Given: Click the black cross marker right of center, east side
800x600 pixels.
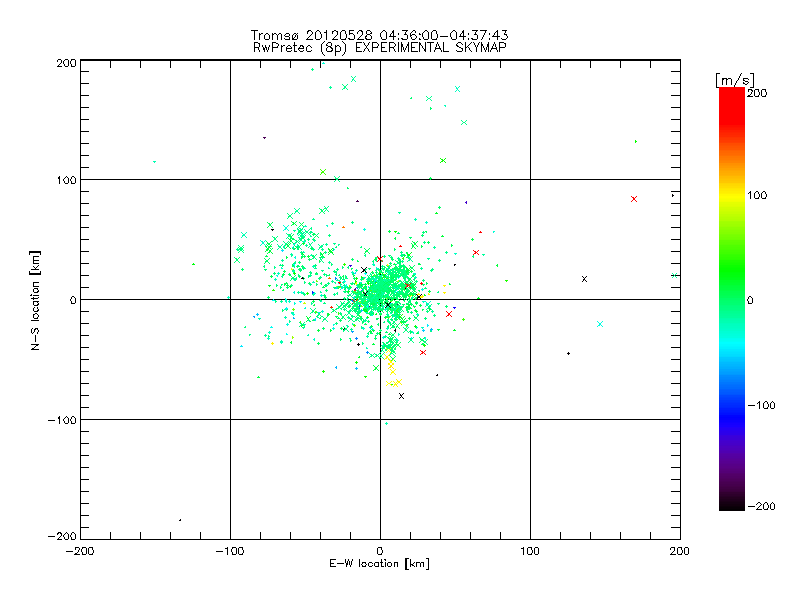Looking at the screenshot, I should pyautogui.click(x=584, y=279).
